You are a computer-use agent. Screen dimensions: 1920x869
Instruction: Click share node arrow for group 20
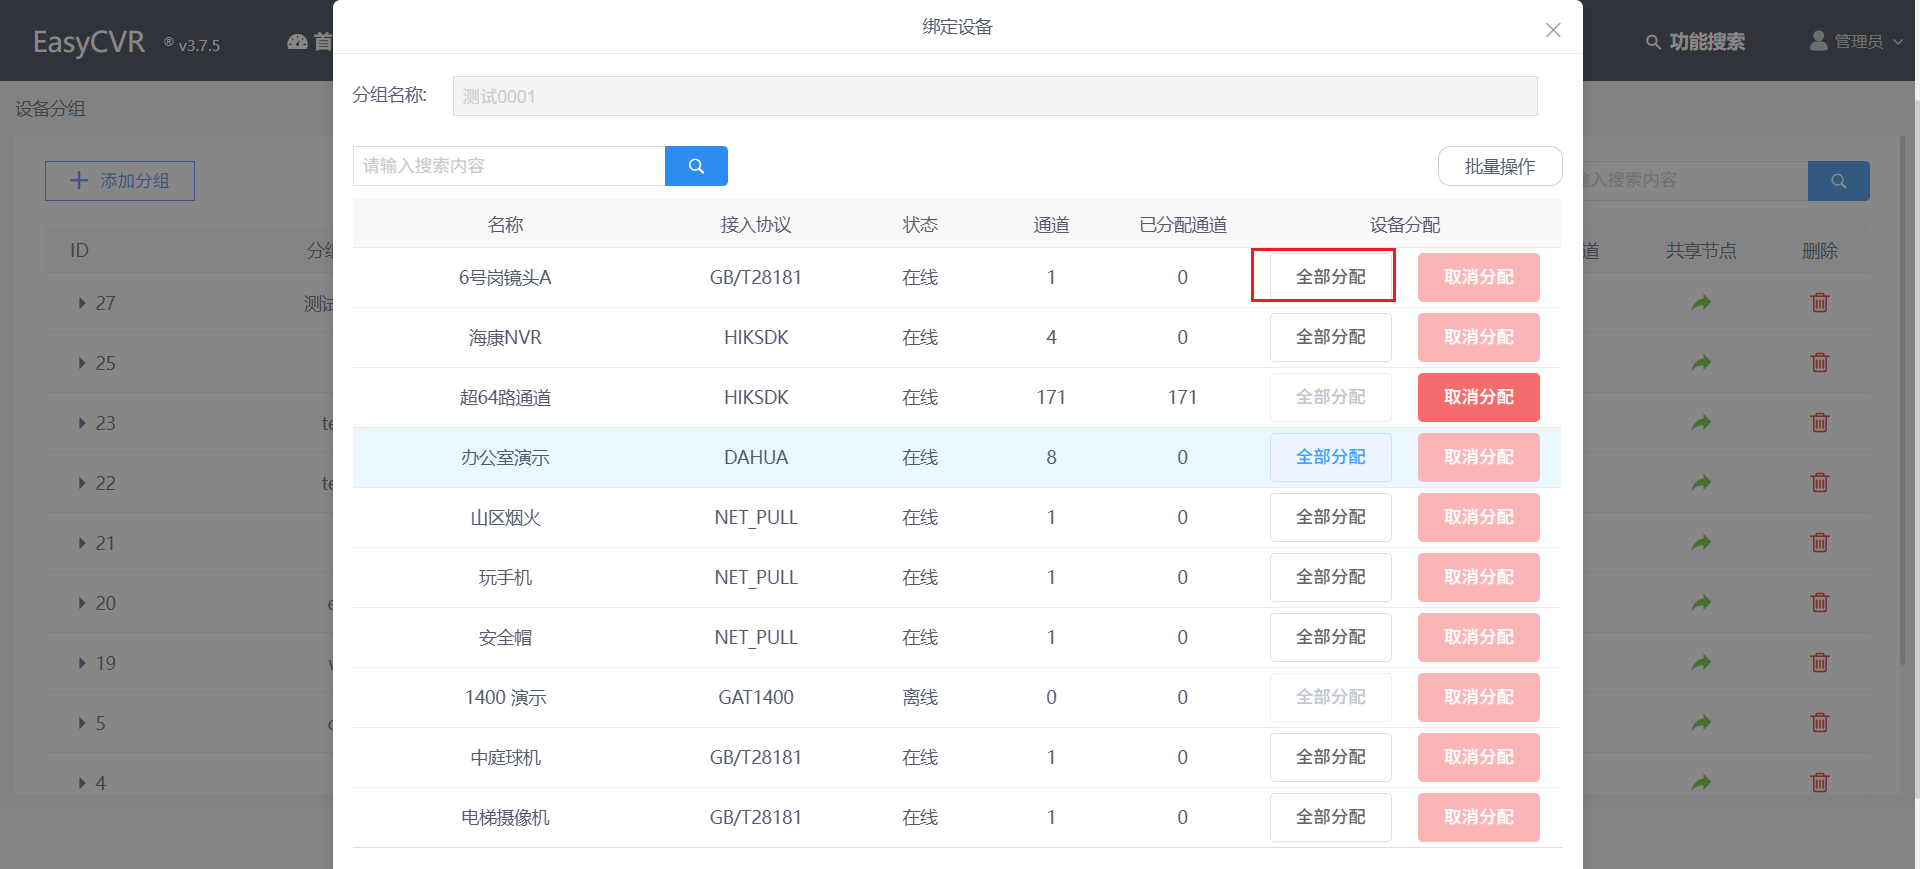(x=1701, y=603)
